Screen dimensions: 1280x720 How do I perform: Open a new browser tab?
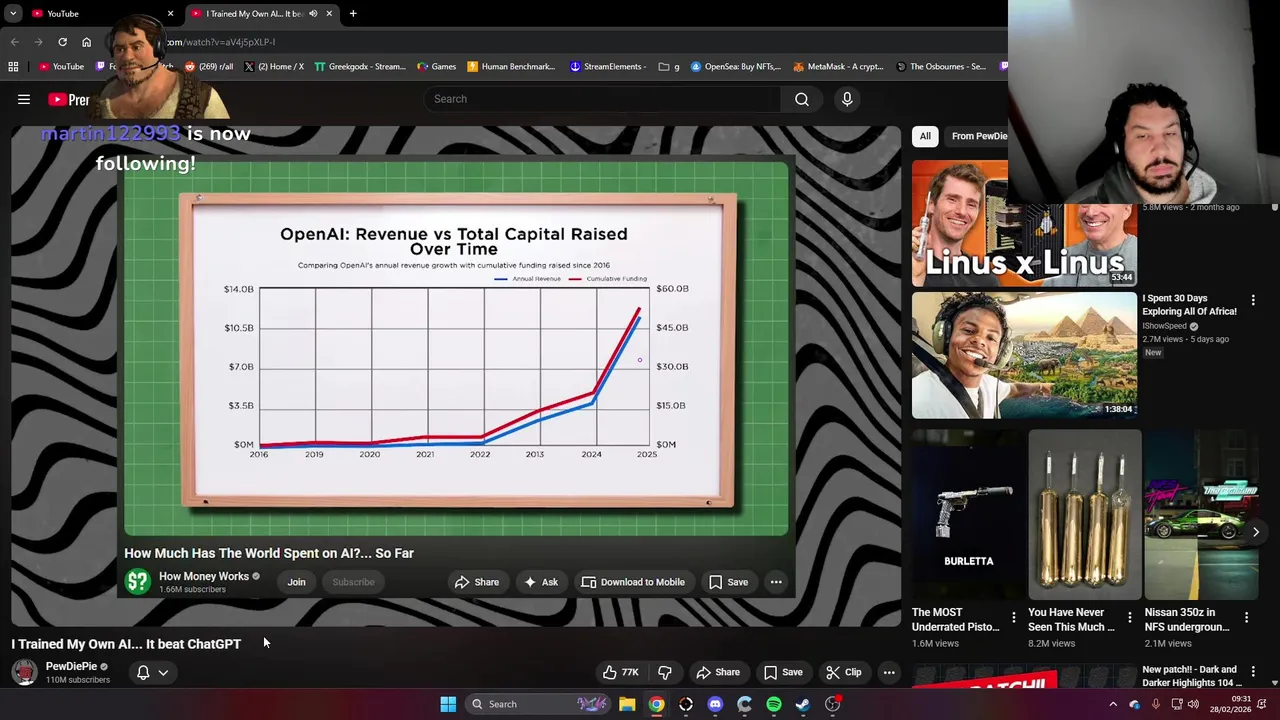click(353, 13)
